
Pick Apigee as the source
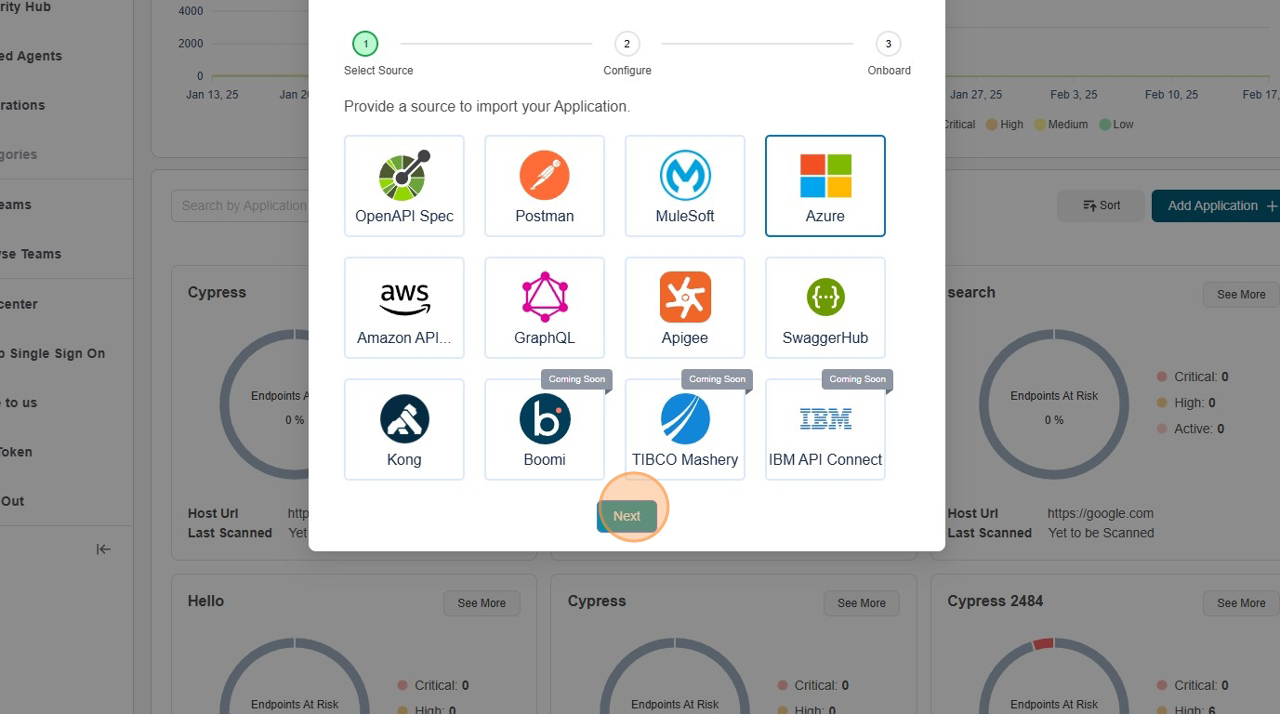684,308
